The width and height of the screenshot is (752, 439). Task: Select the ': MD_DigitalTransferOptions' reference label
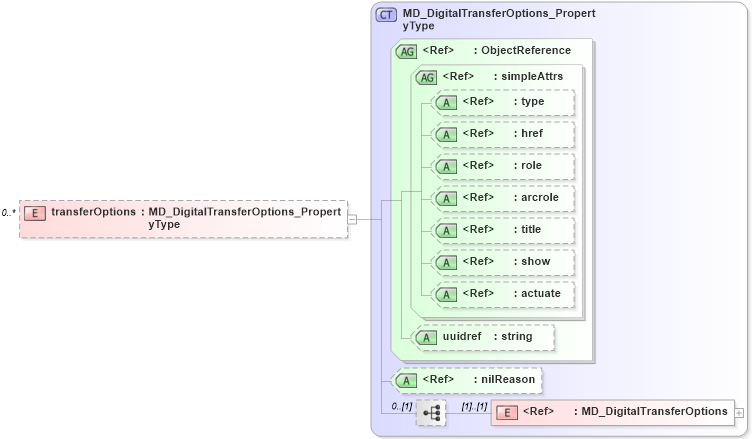[x=651, y=411]
